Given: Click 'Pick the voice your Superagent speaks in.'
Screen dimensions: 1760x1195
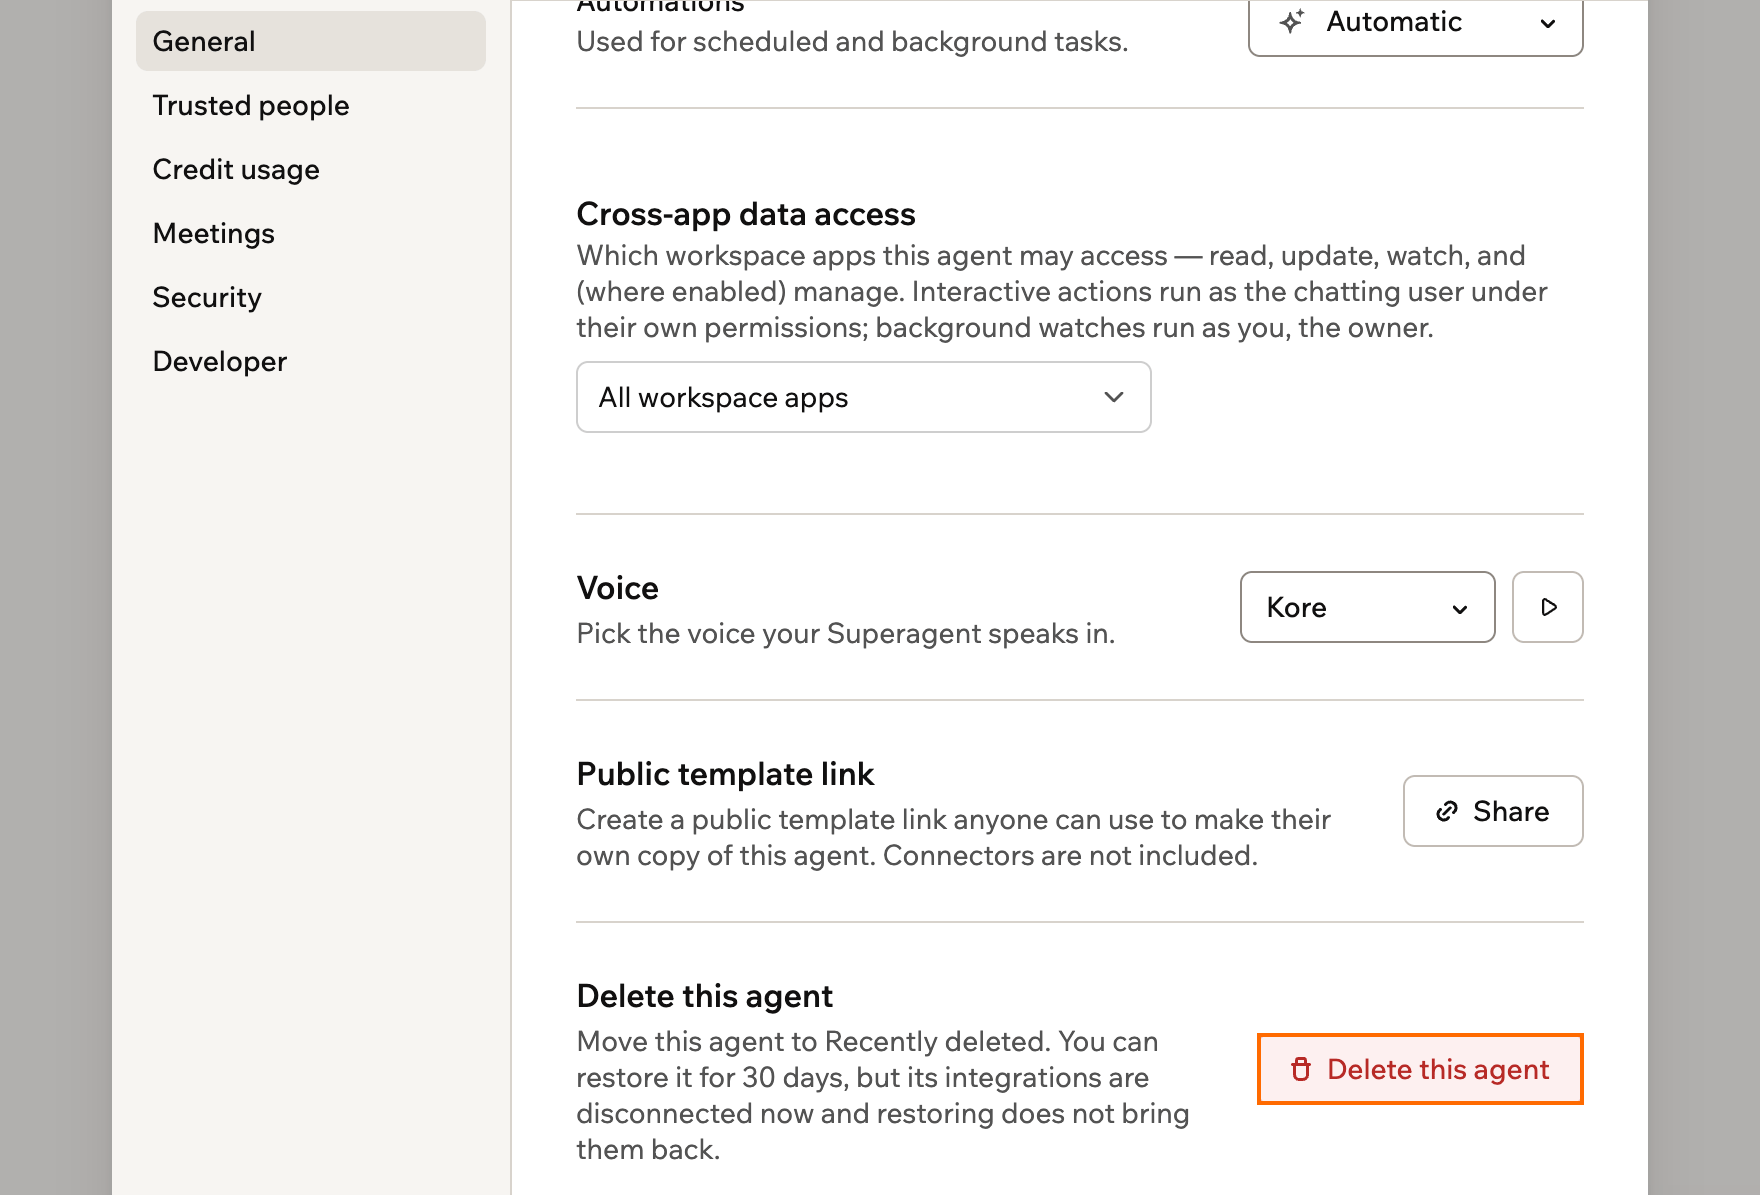Looking at the screenshot, I should 845,634.
